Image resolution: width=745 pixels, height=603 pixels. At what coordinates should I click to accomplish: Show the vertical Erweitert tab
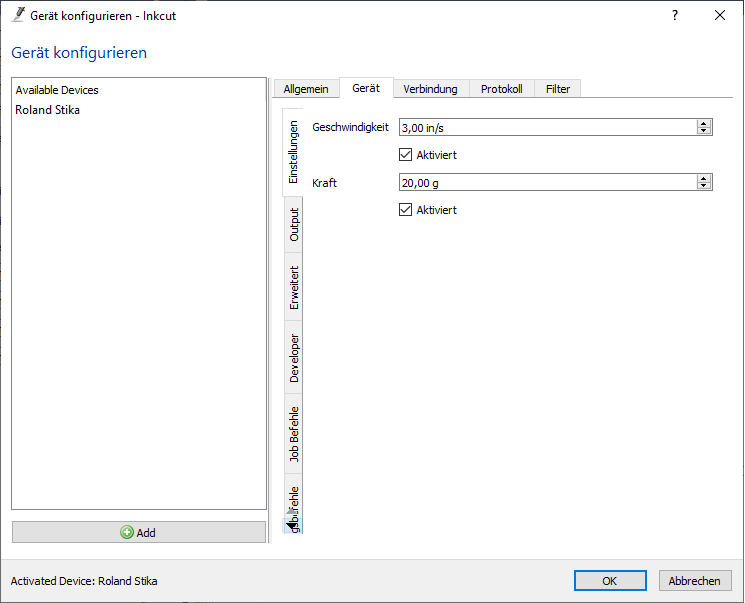pos(294,288)
